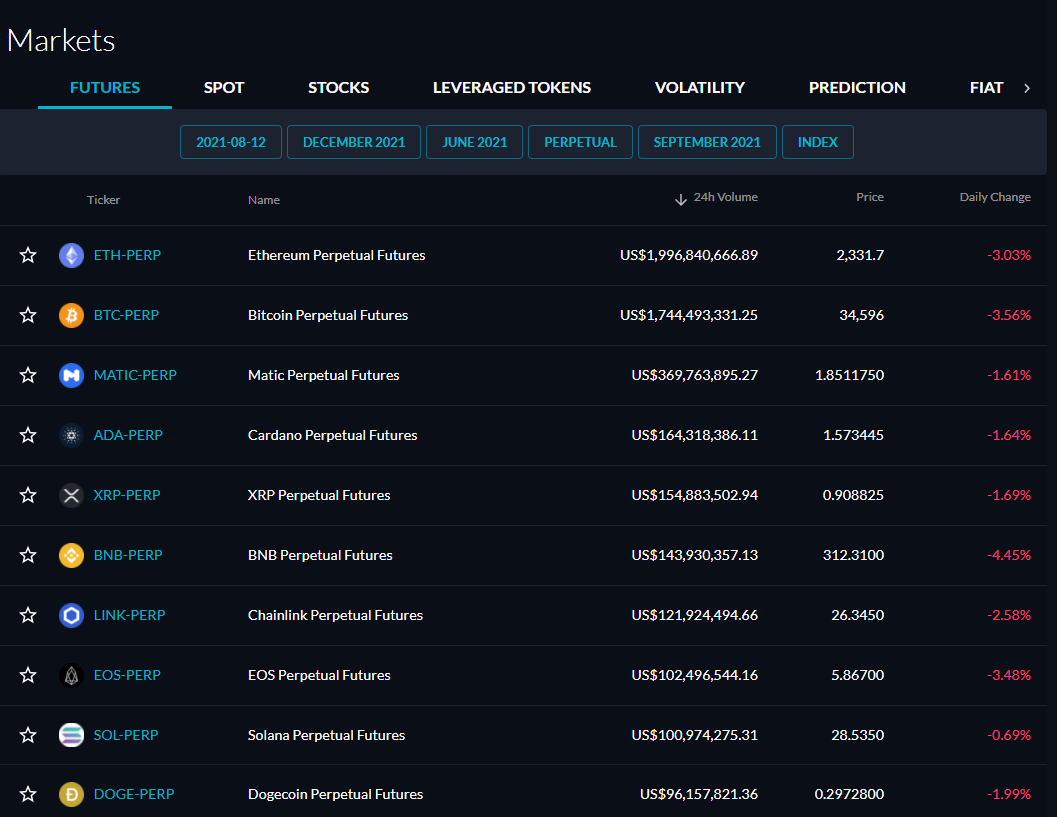
Task: Open the Fiat tab
Action: 986,88
